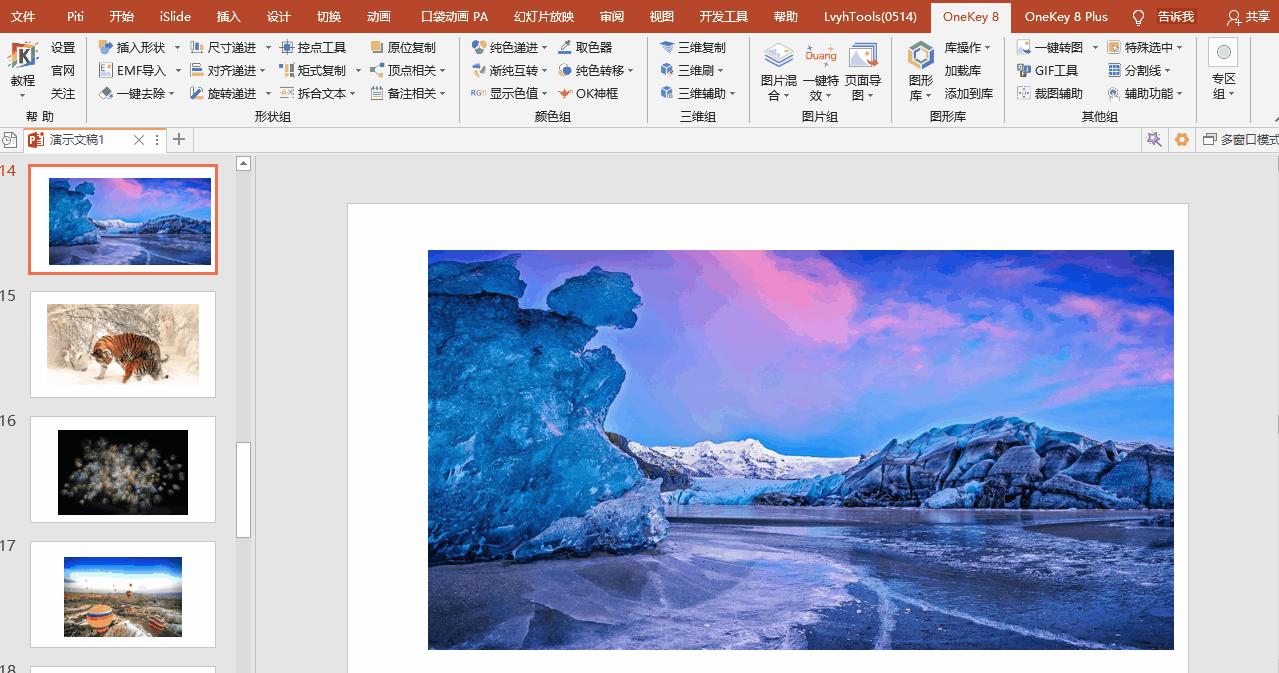Click the 添加到库 button

[968, 93]
